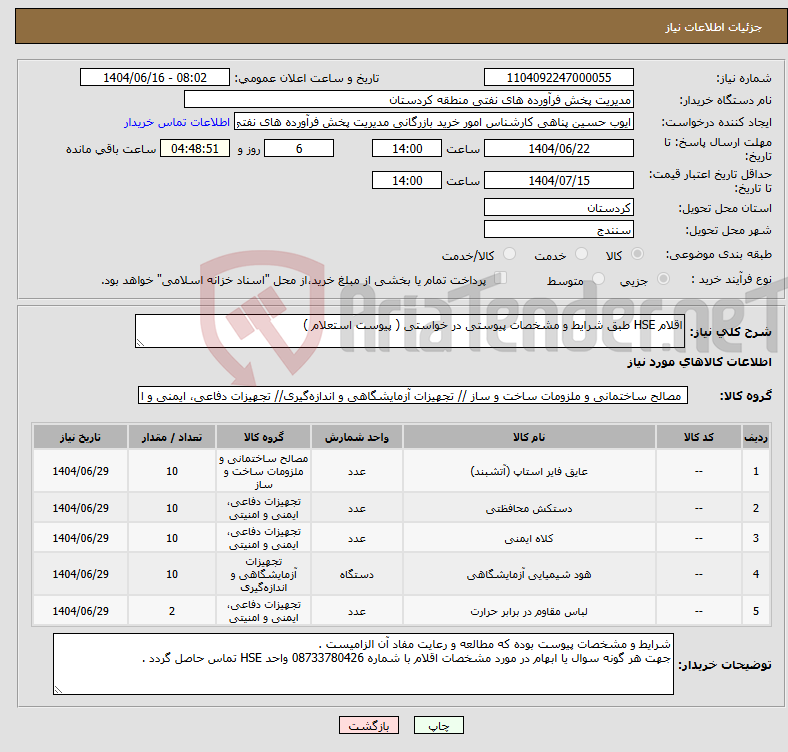Click the delivery city field سنندج

point(558,229)
